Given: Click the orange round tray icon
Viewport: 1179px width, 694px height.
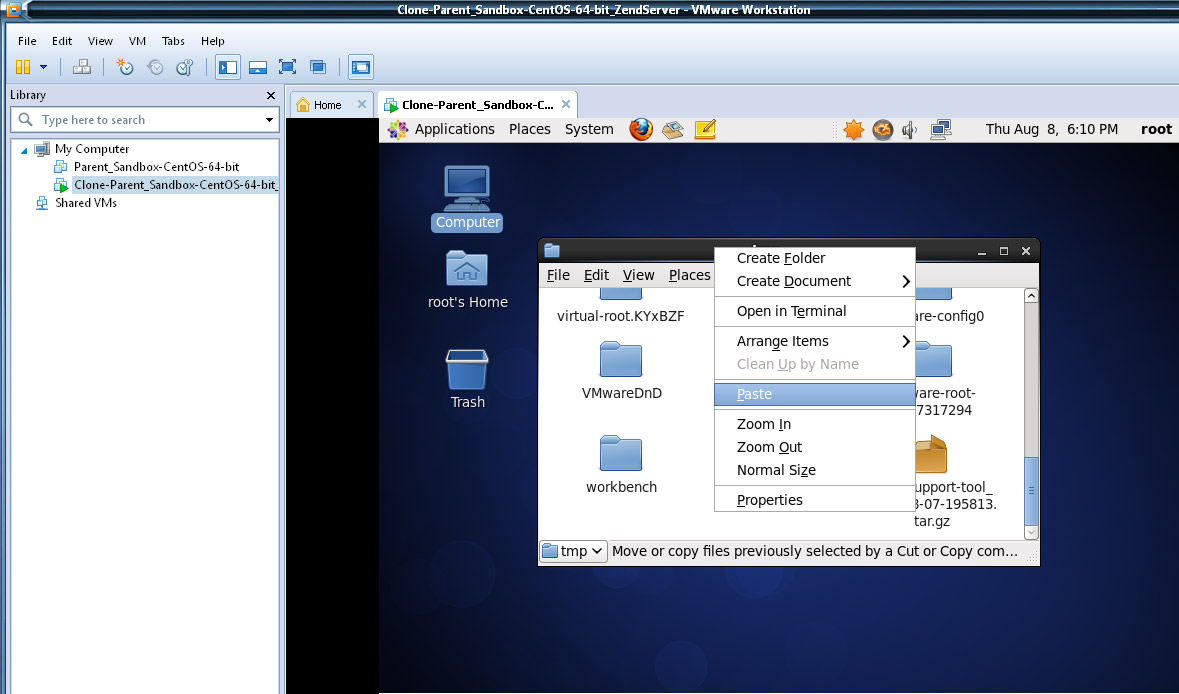Looking at the screenshot, I should click(883, 129).
